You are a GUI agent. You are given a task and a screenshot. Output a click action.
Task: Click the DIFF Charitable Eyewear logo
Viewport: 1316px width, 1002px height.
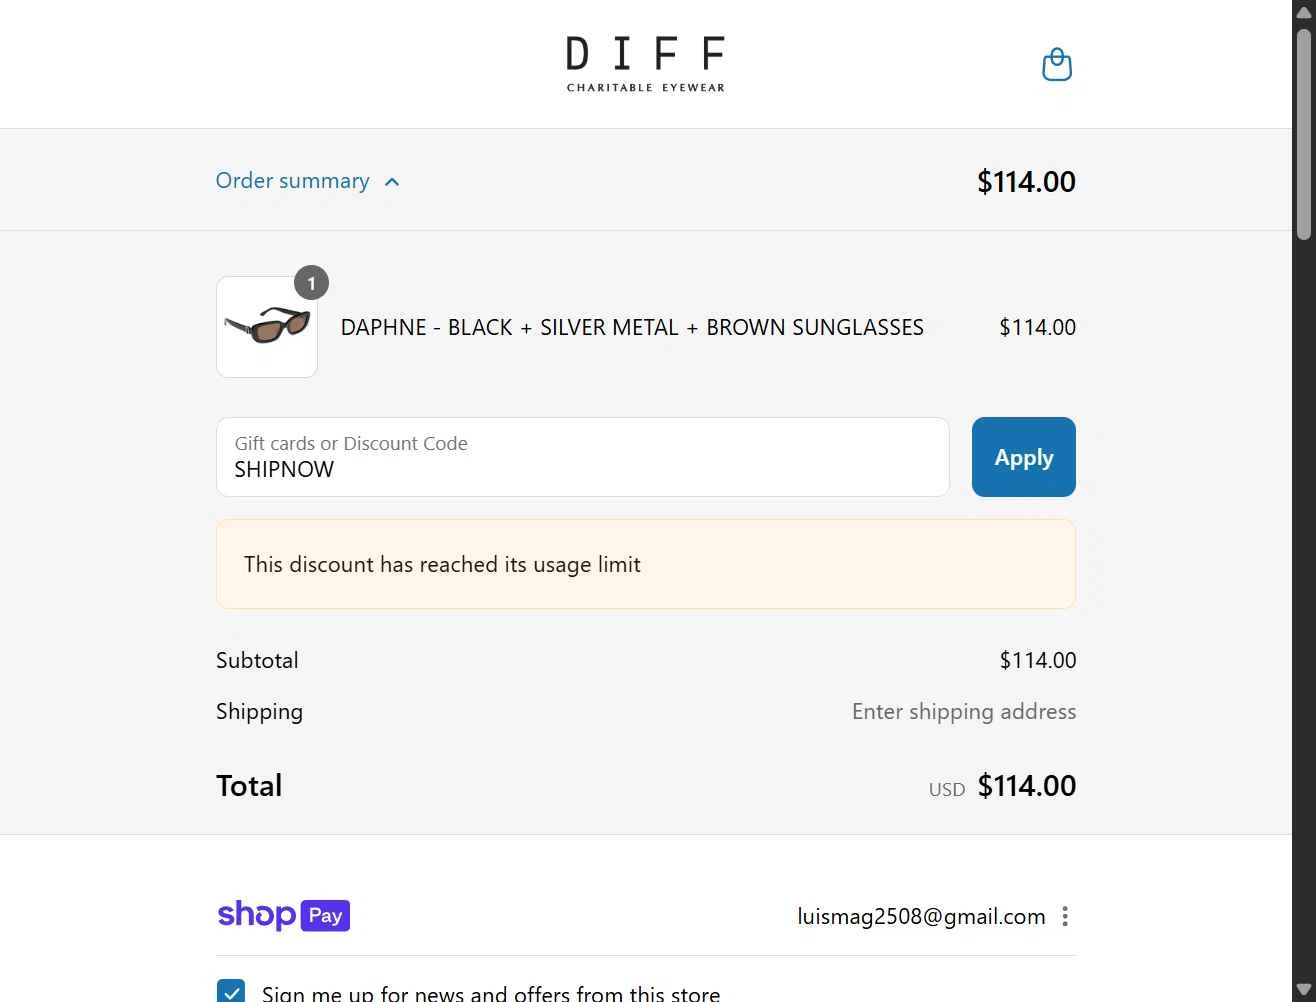pyautogui.click(x=645, y=64)
